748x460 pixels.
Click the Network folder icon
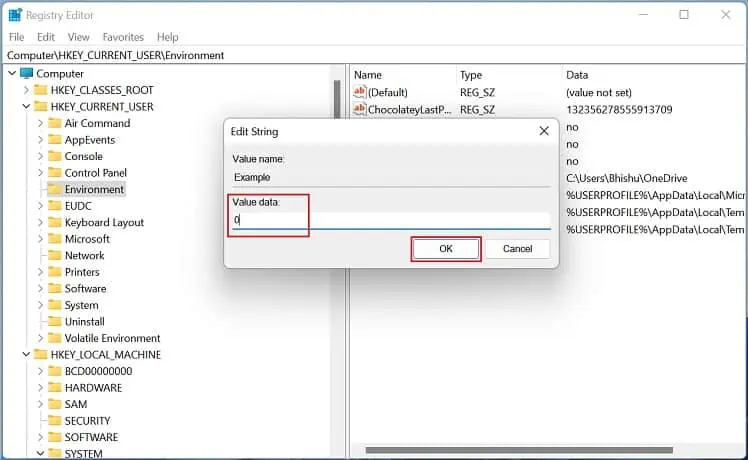55,255
